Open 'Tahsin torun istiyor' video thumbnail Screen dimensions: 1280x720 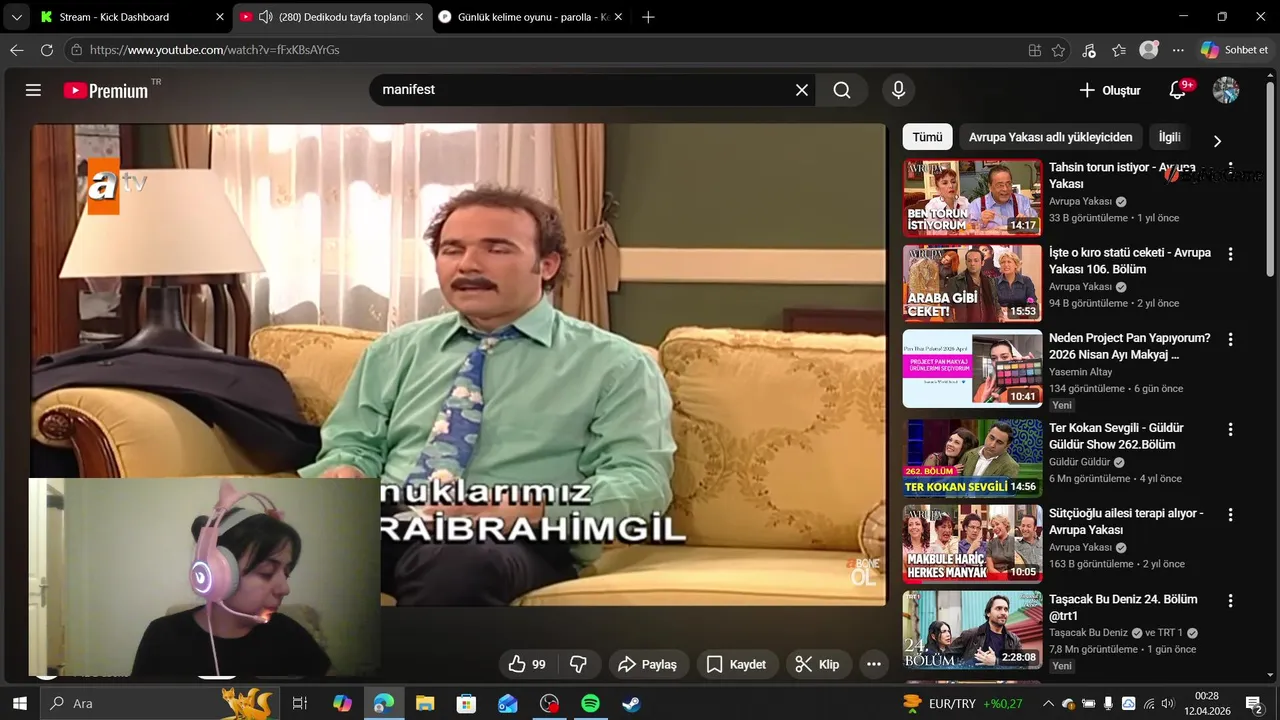pyautogui.click(x=972, y=197)
